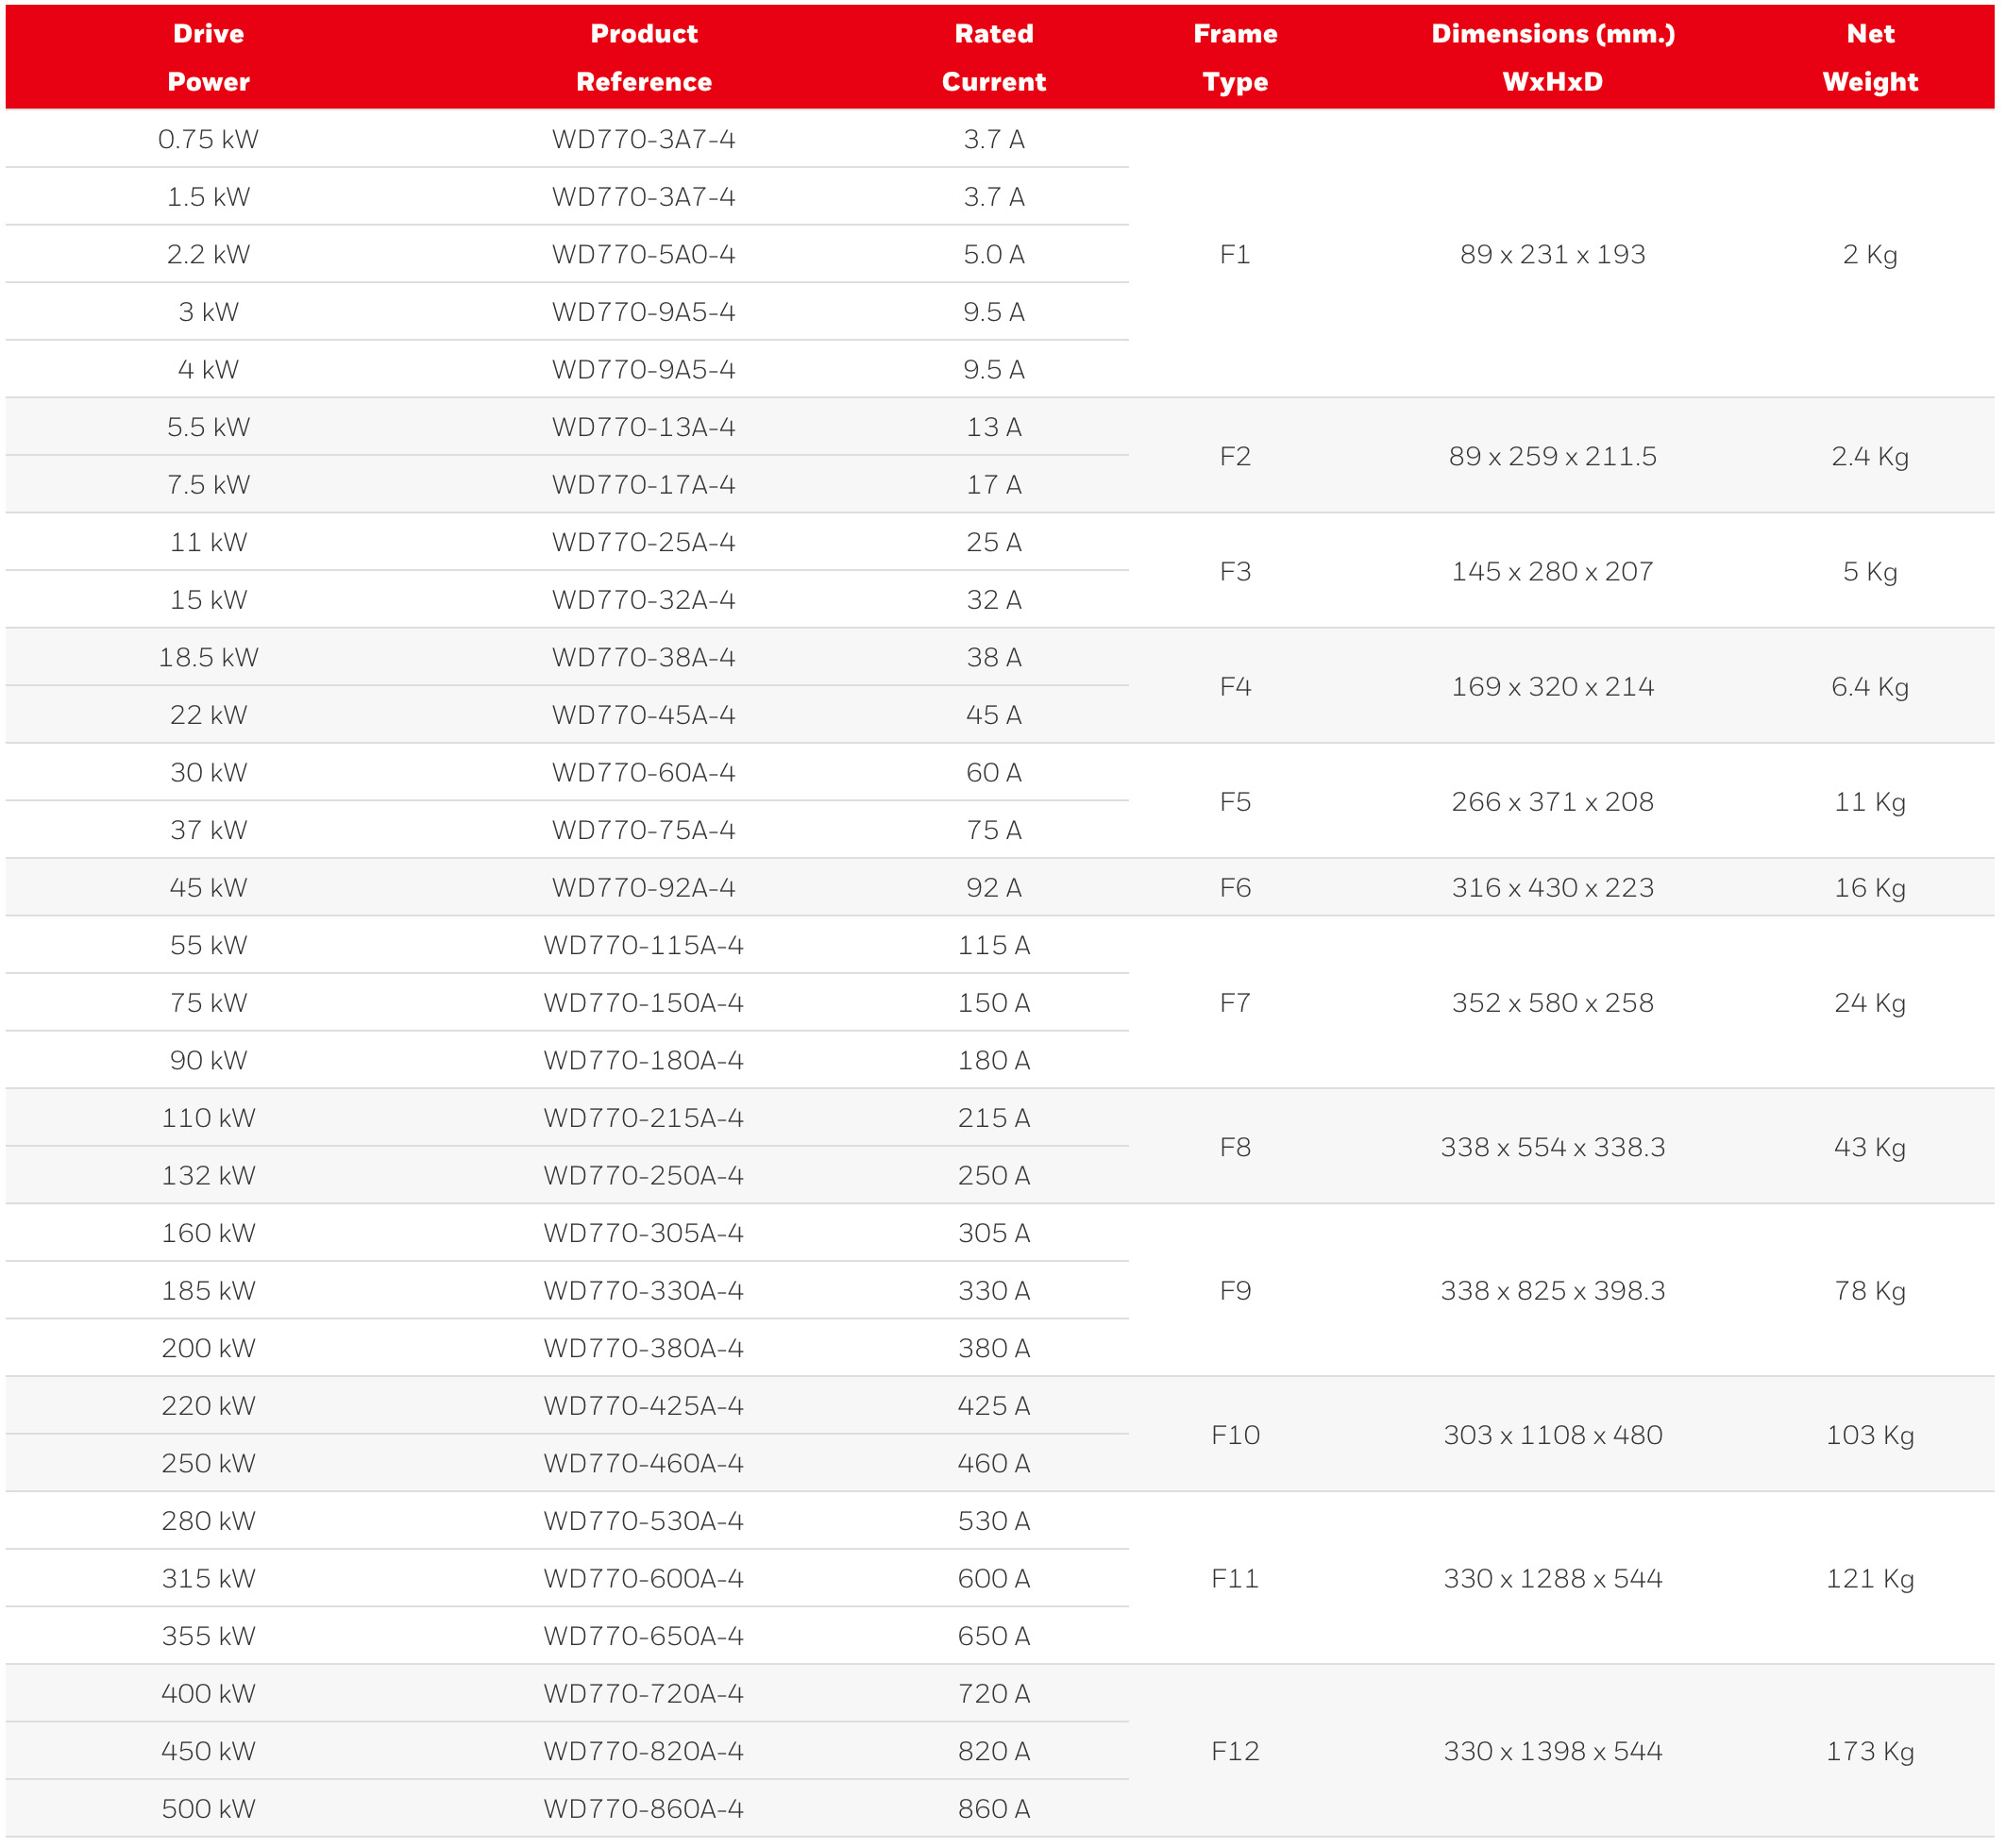The image size is (2006, 1848).
Task: Select the 18.5 kW drive power cell
Action: tap(208, 657)
